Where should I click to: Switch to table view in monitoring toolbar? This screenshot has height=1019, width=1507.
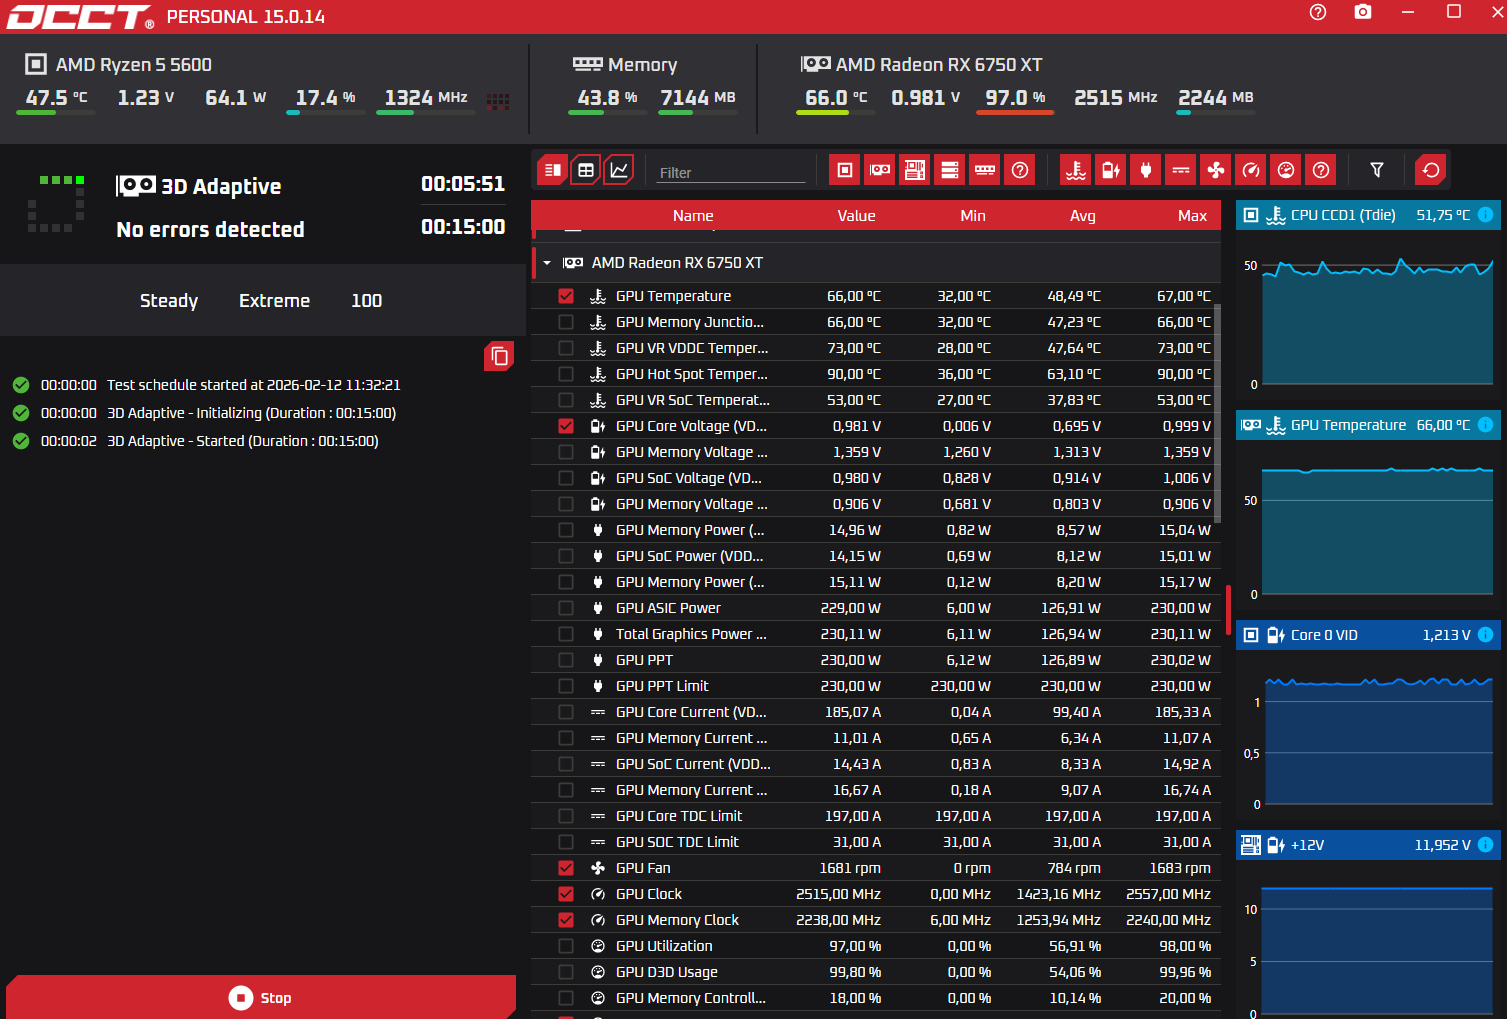coord(586,170)
